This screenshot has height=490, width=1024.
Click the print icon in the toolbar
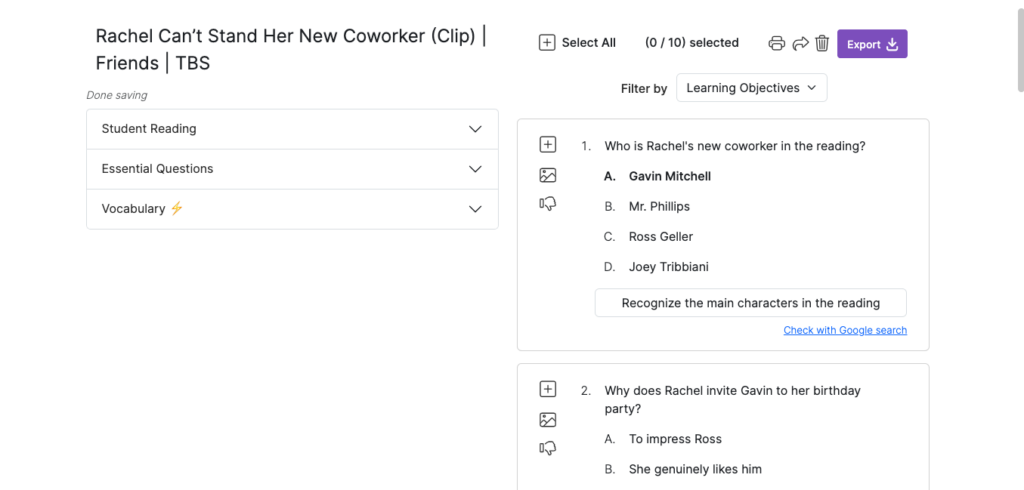[x=777, y=43]
